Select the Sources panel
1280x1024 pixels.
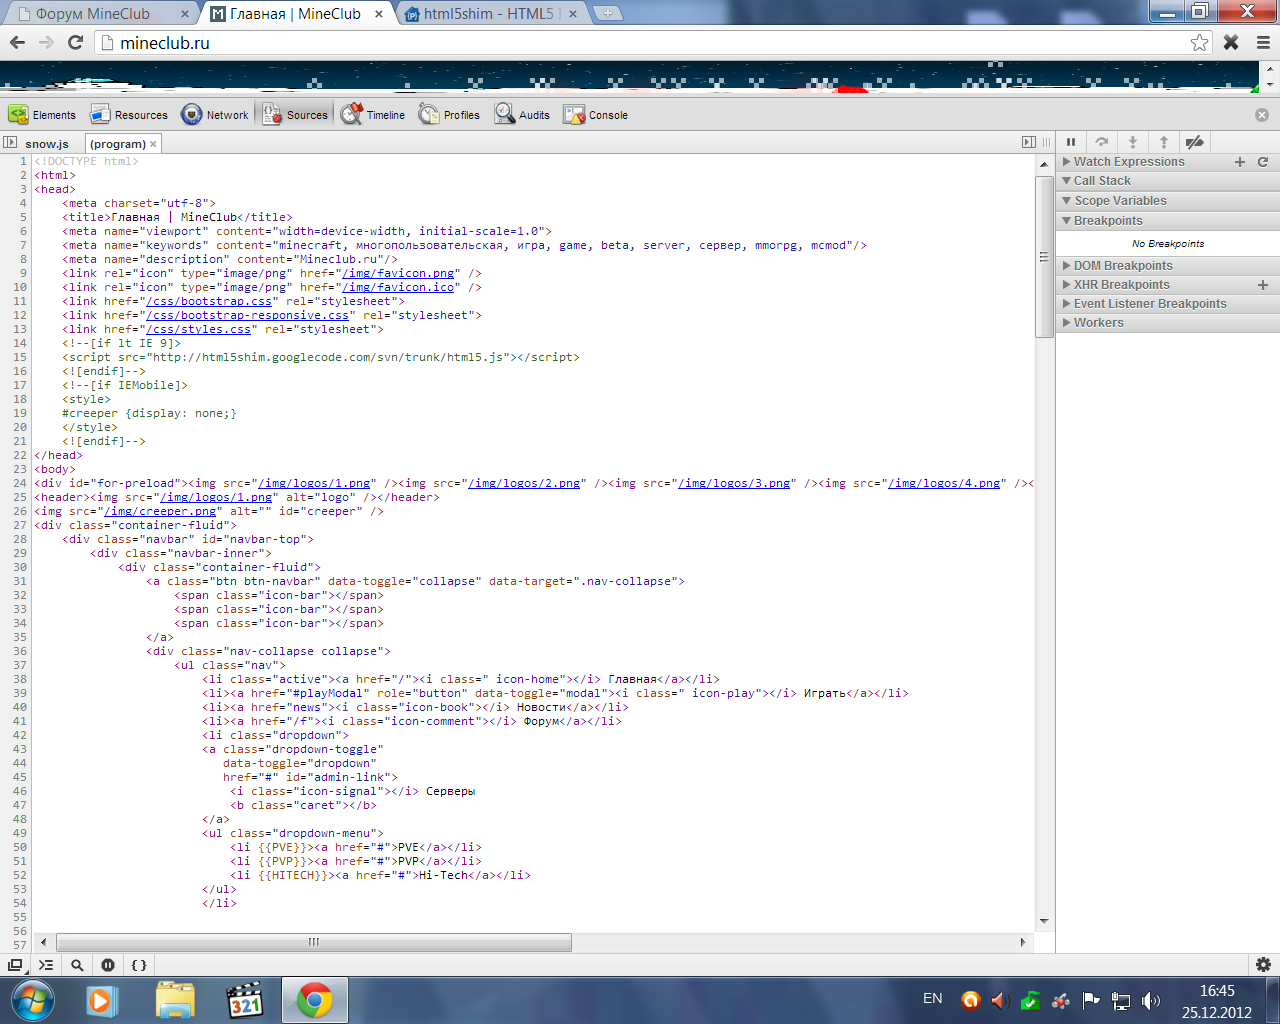coord(295,115)
